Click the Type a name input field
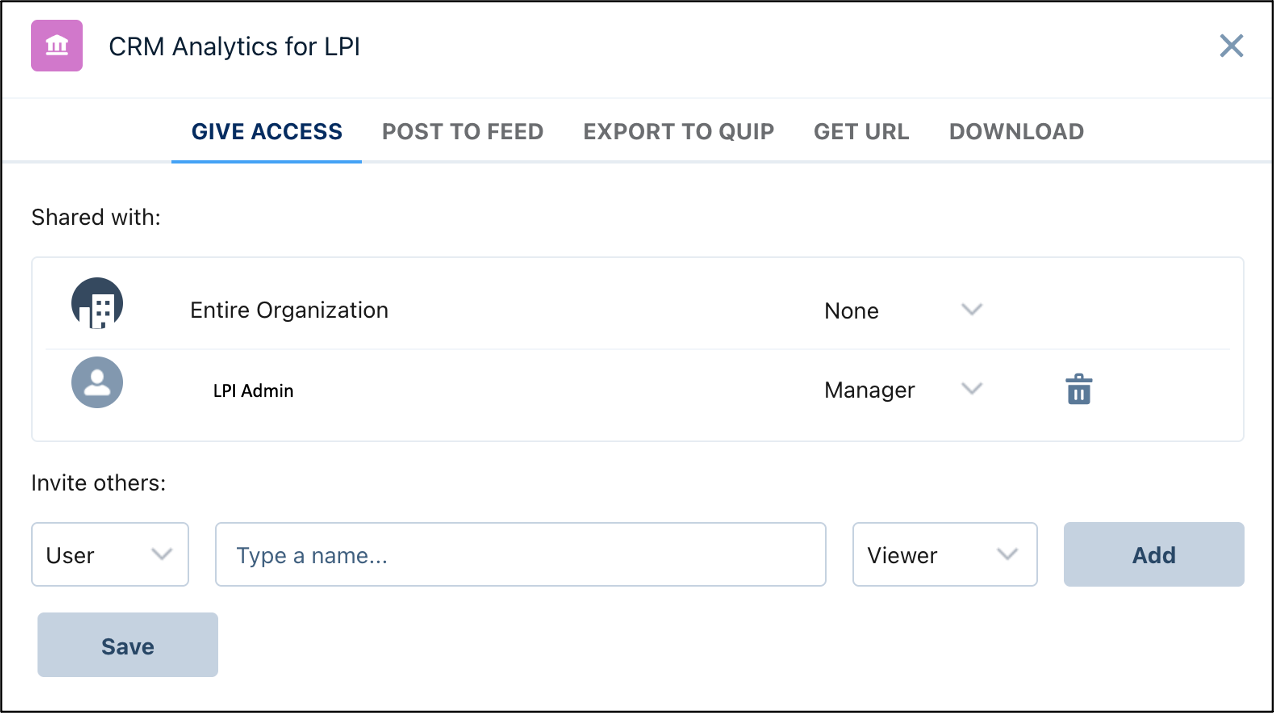1274x714 pixels. [520, 554]
